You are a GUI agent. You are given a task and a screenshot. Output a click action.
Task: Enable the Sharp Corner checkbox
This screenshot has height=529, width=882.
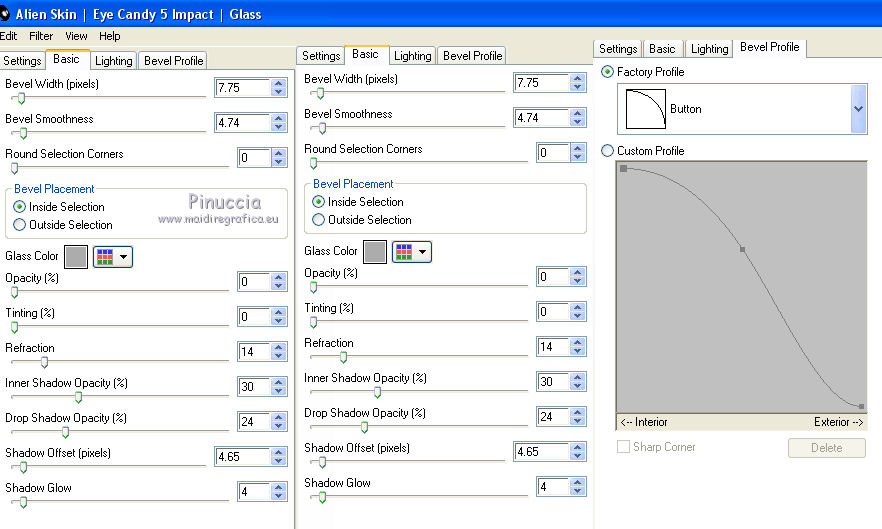[x=624, y=447]
